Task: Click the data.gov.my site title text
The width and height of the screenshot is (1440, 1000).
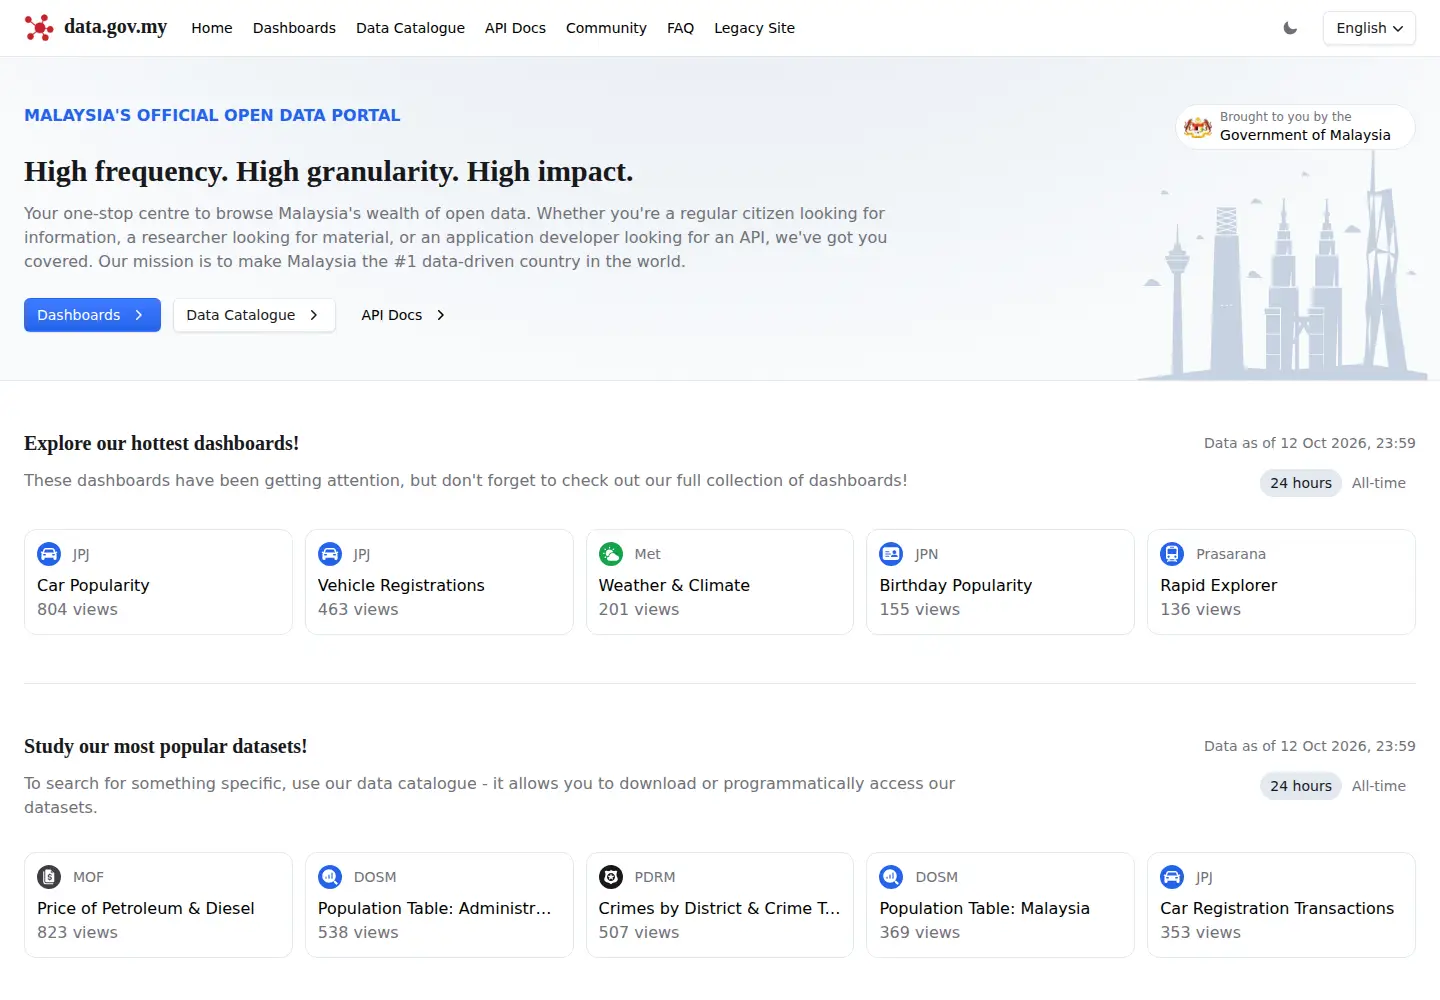Action: (115, 27)
